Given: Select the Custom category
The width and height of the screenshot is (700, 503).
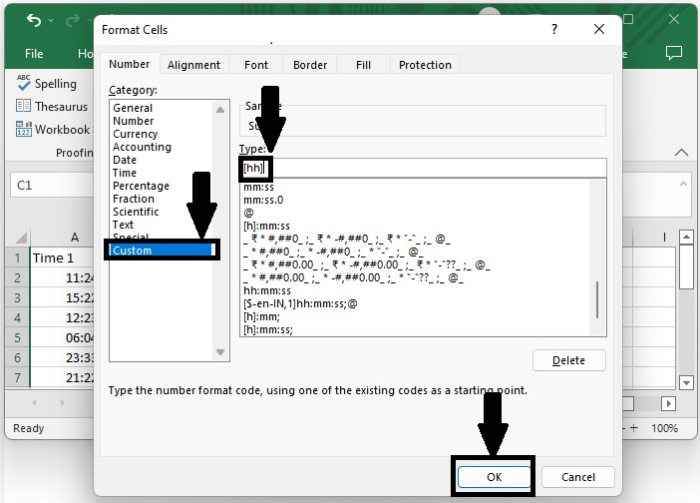Looking at the screenshot, I should tap(162, 250).
